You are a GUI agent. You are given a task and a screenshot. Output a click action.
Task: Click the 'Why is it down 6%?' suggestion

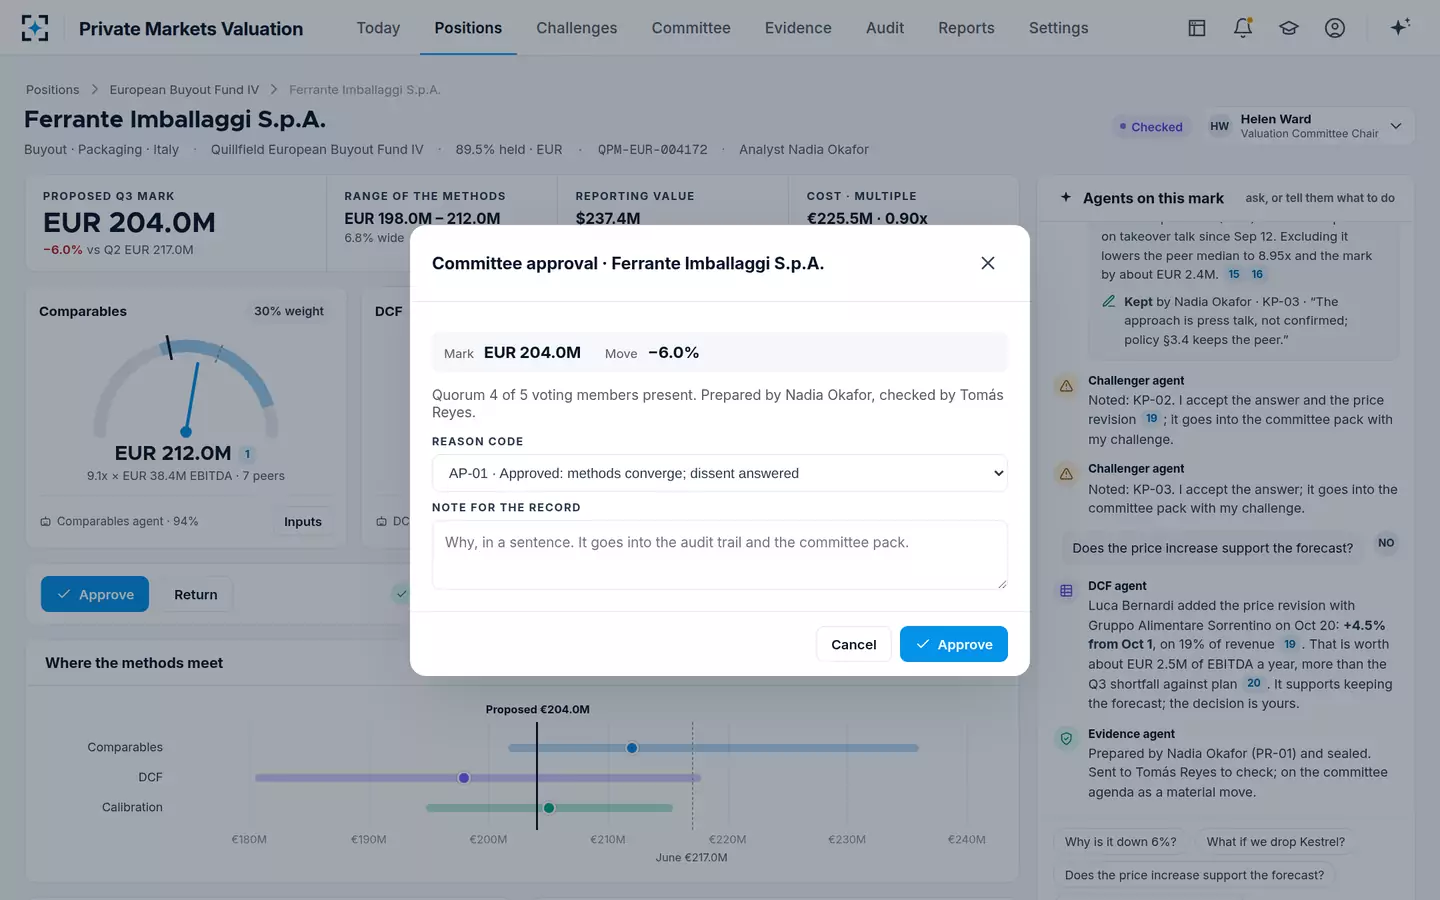(1121, 842)
